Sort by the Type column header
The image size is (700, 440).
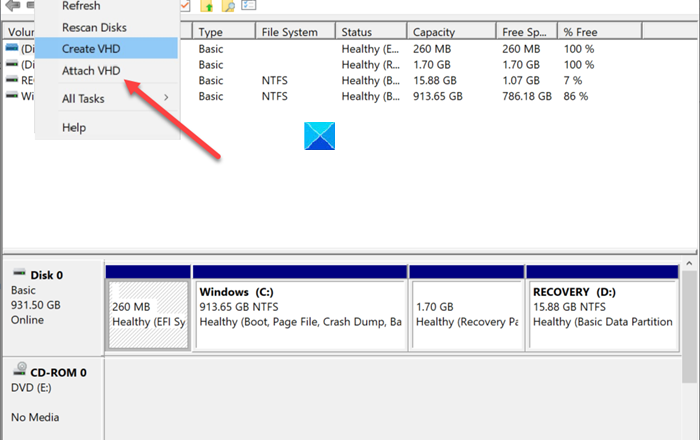tap(224, 32)
